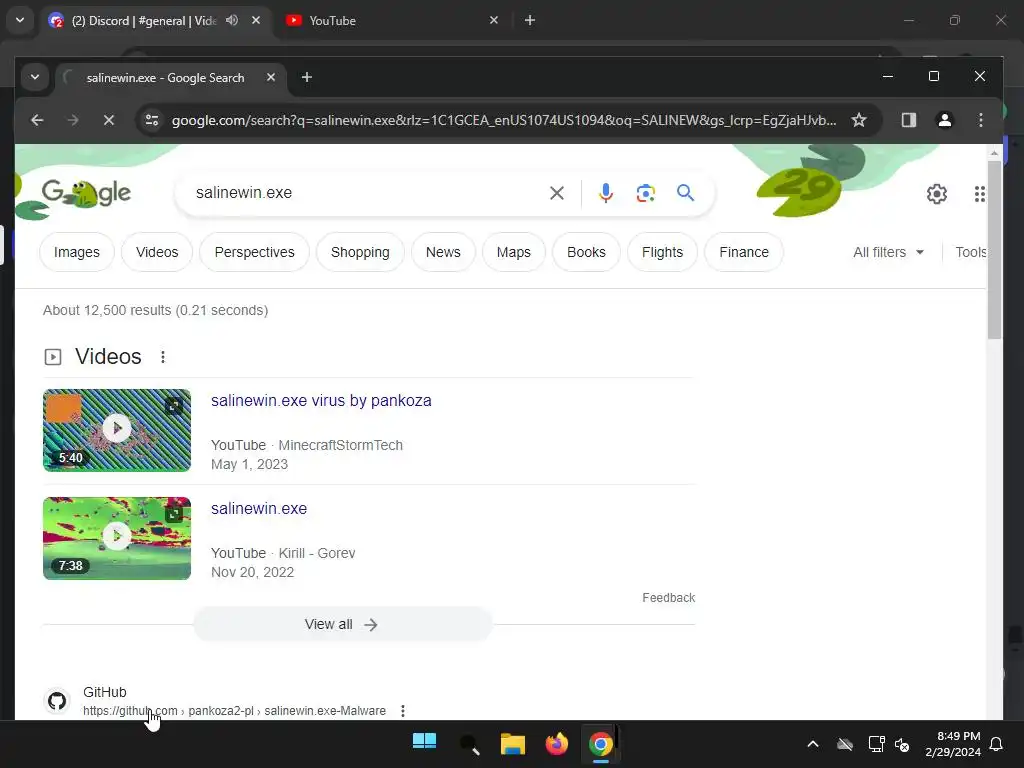Bookmark this page with the star icon
The height and width of the screenshot is (768, 1024).
pos(859,120)
